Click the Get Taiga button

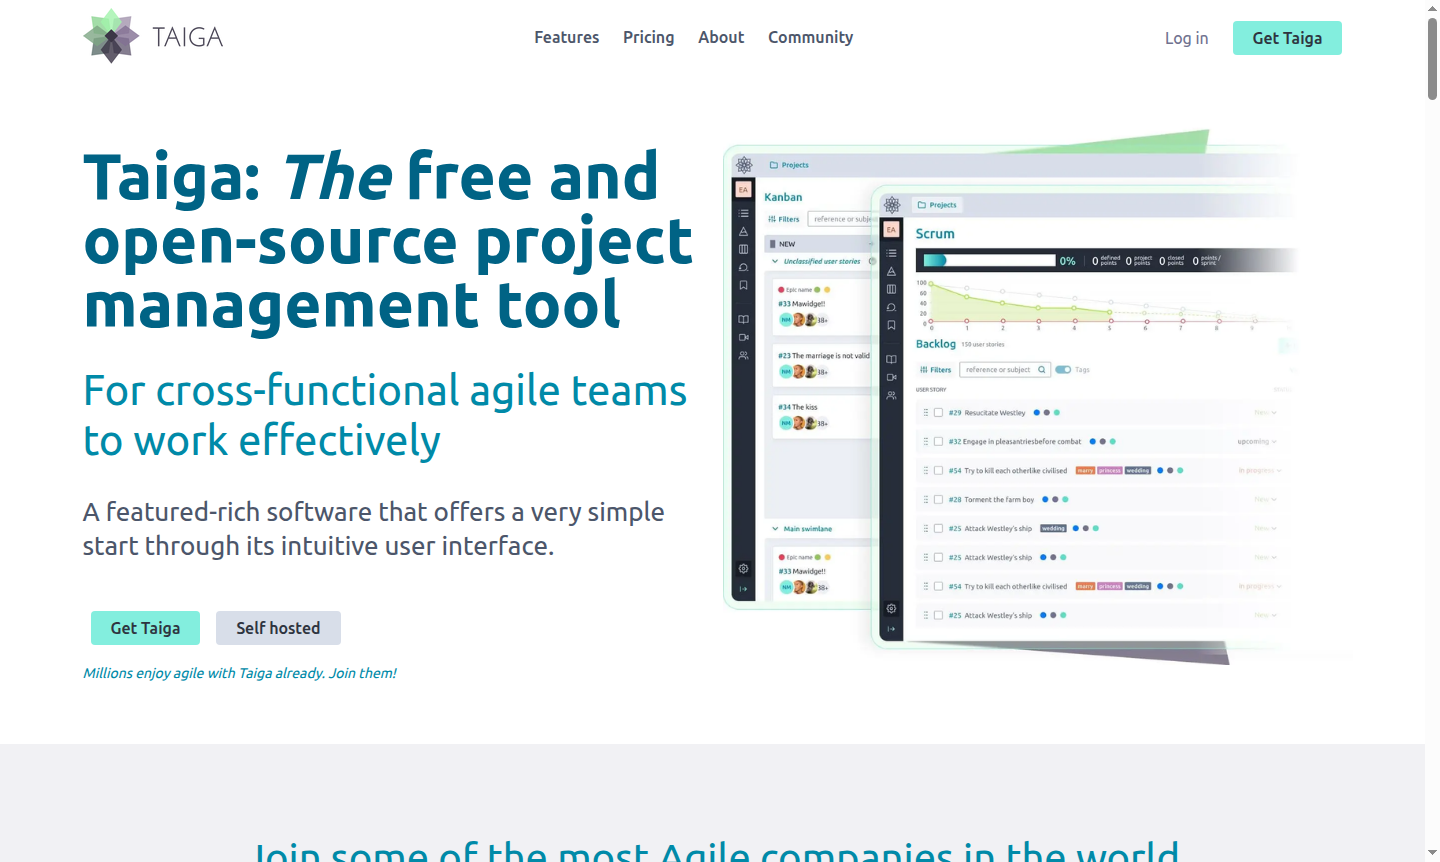1287,38
